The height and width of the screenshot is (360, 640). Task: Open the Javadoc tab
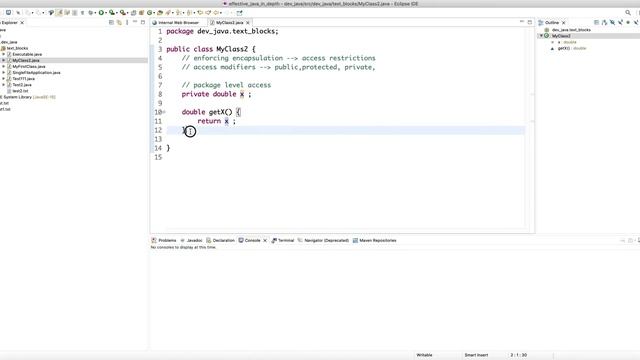tap(191, 240)
